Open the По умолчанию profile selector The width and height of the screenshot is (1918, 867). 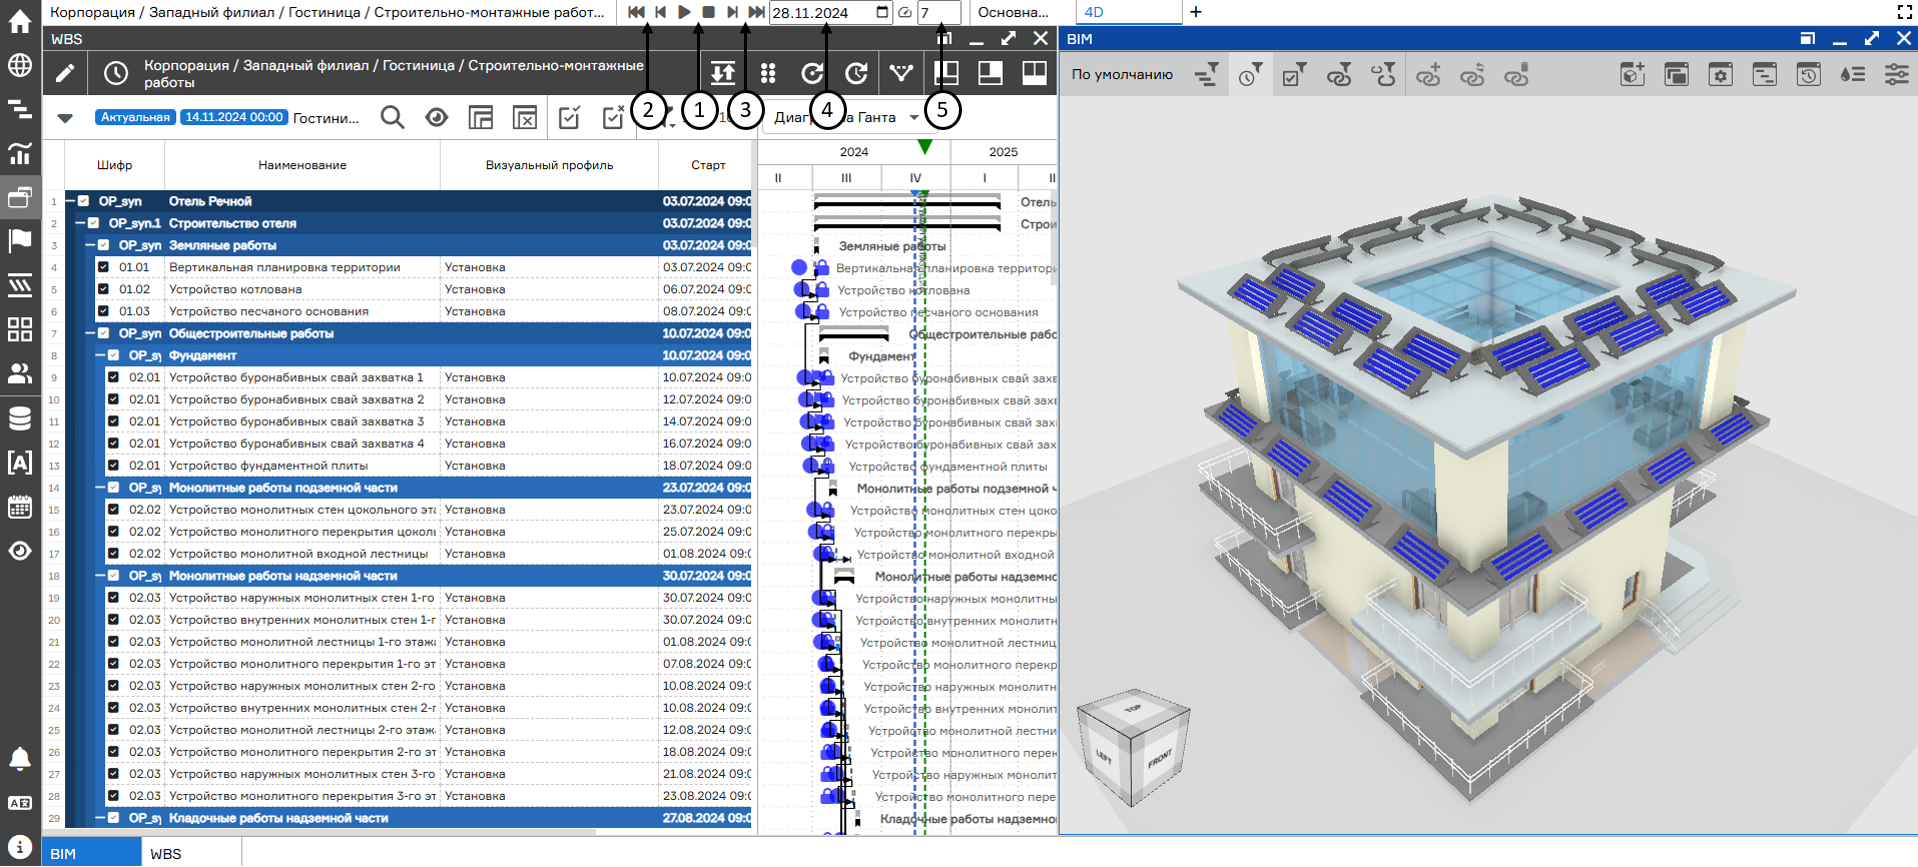point(1122,75)
